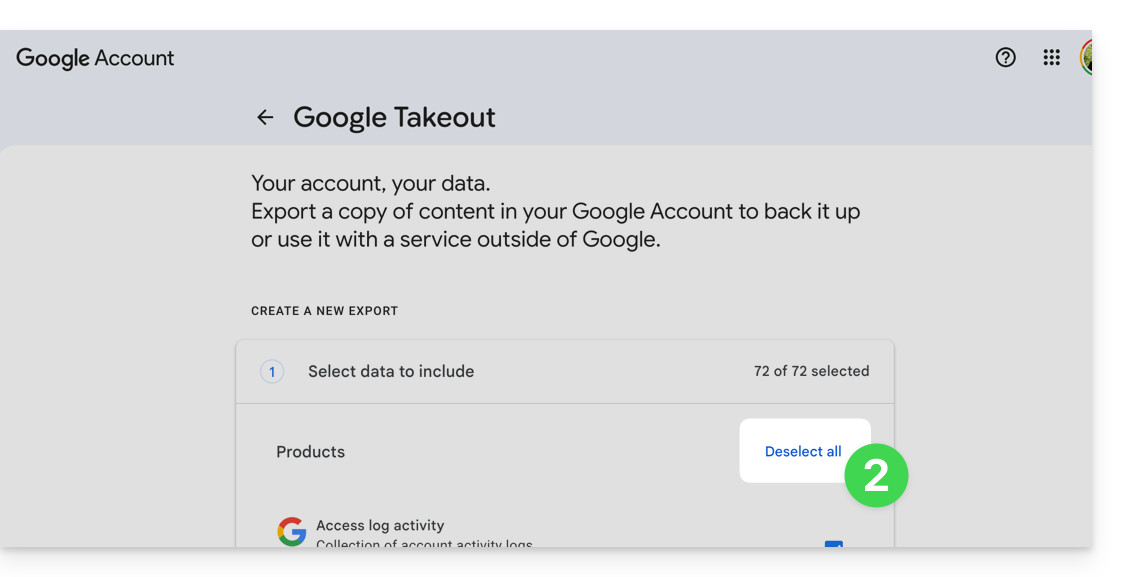This screenshot has width=1122, height=577.
Task: Go back using the left arrow
Action: click(x=265, y=118)
